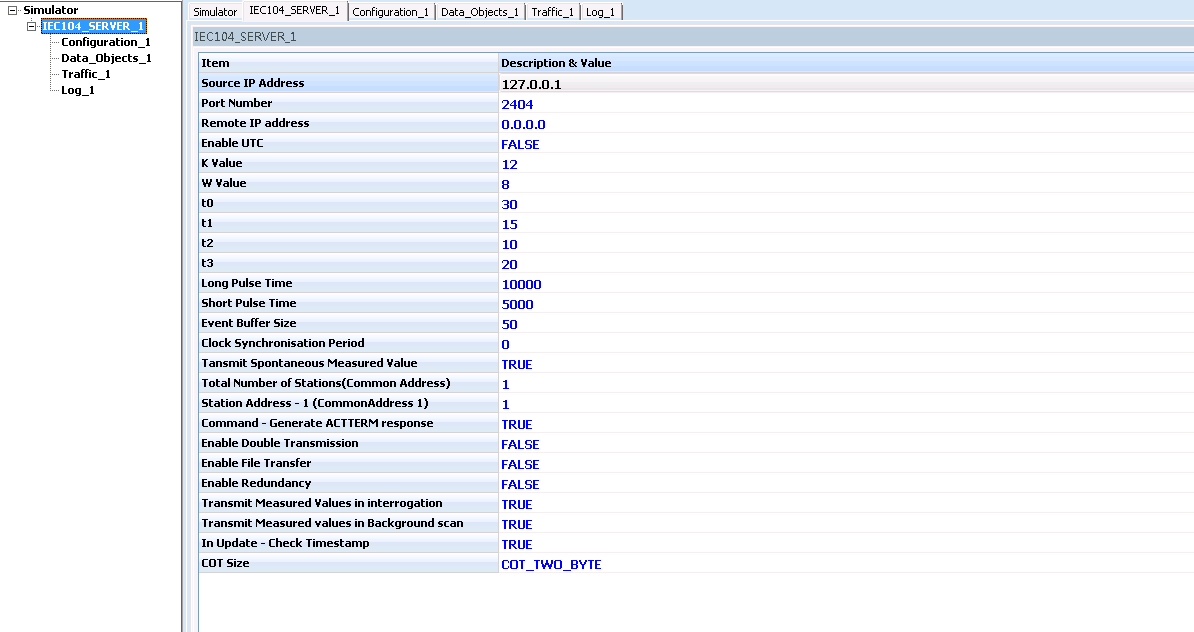The width and height of the screenshot is (1194, 632).
Task: Click the In Update - Check Timestamp label
Action: (x=286, y=543)
